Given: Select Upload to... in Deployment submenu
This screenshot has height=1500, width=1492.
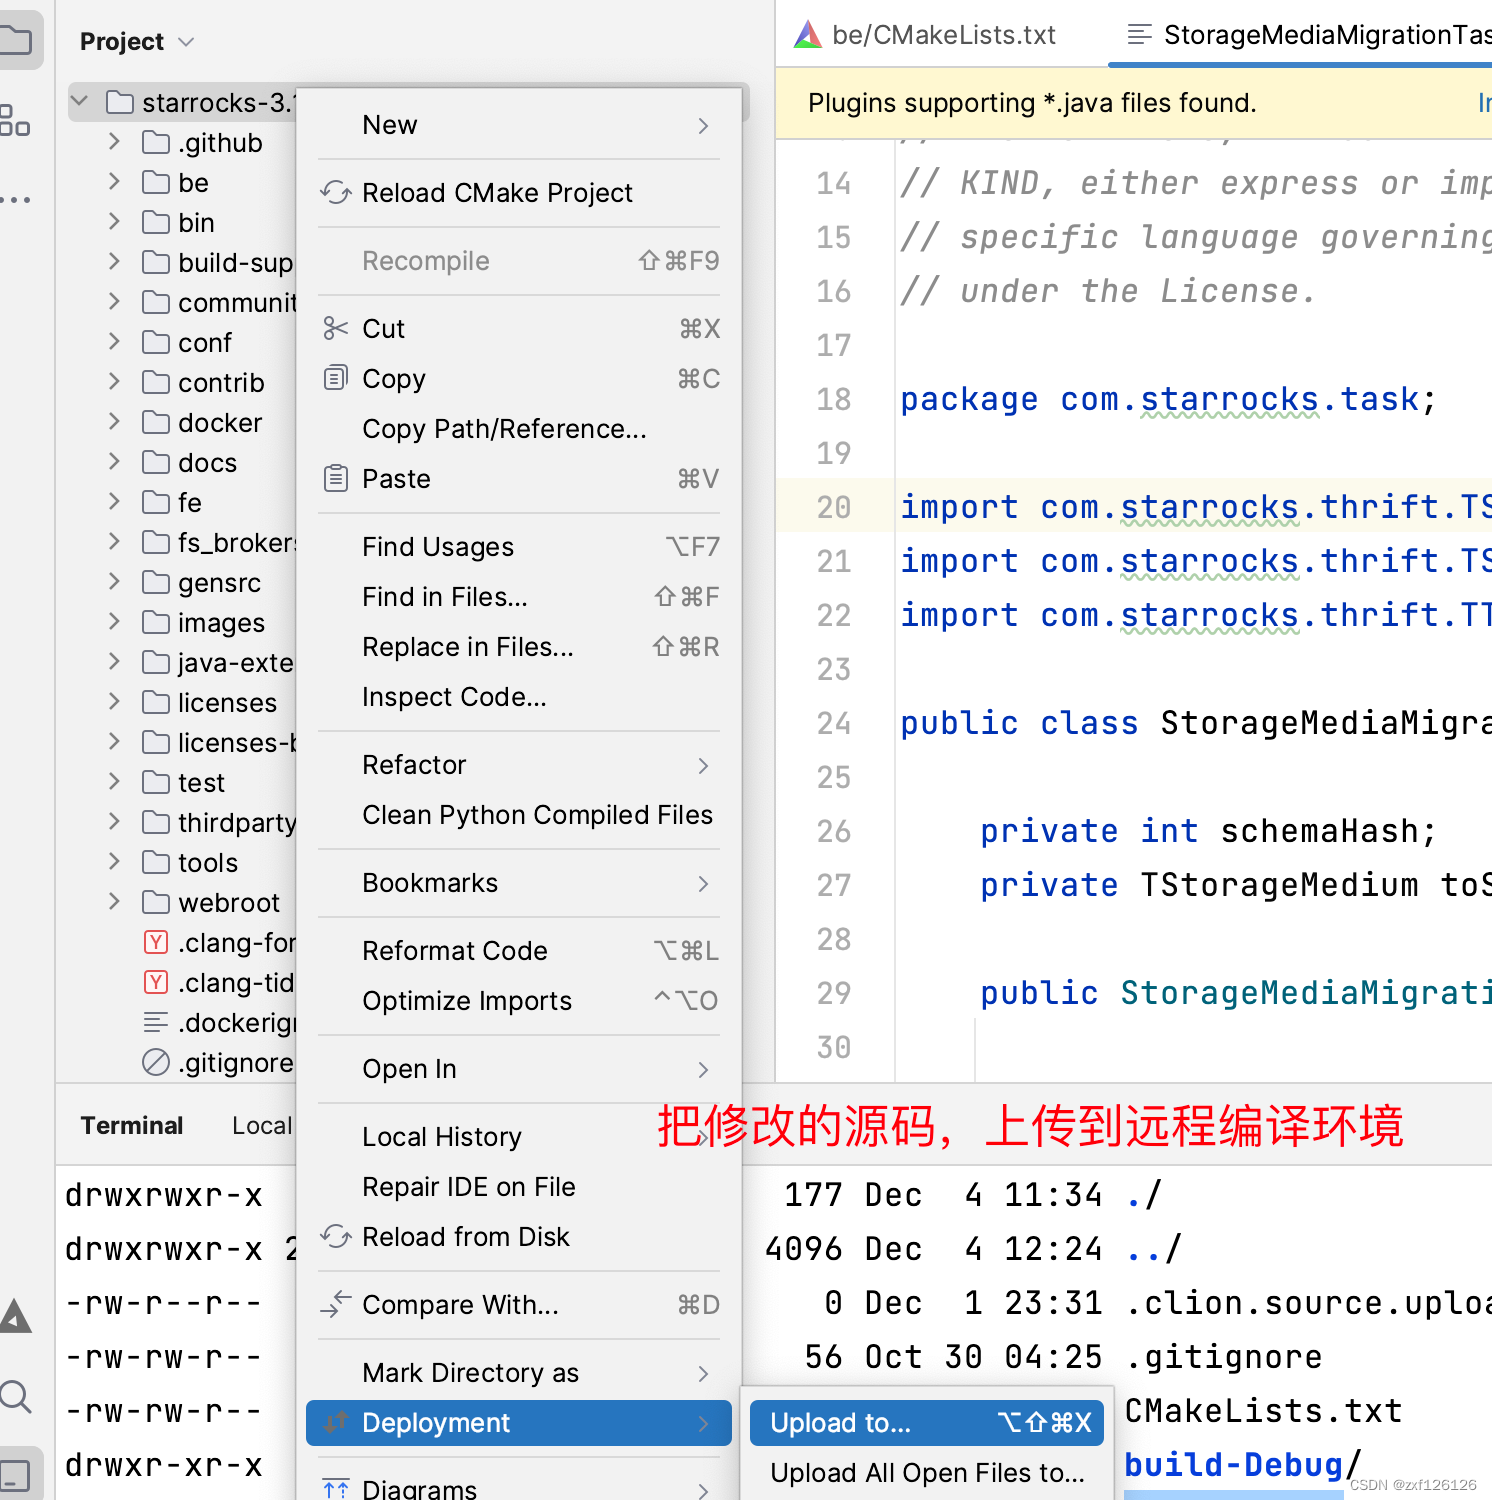Looking at the screenshot, I should click(x=927, y=1423).
